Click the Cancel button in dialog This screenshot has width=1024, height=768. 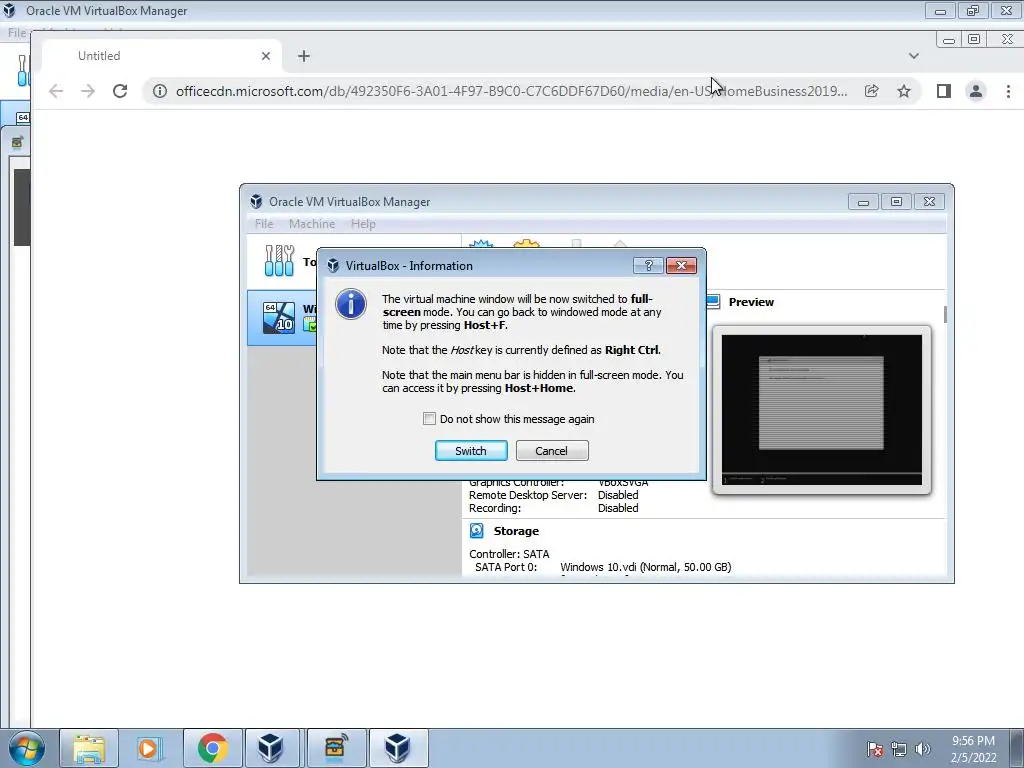click(552, 451)
